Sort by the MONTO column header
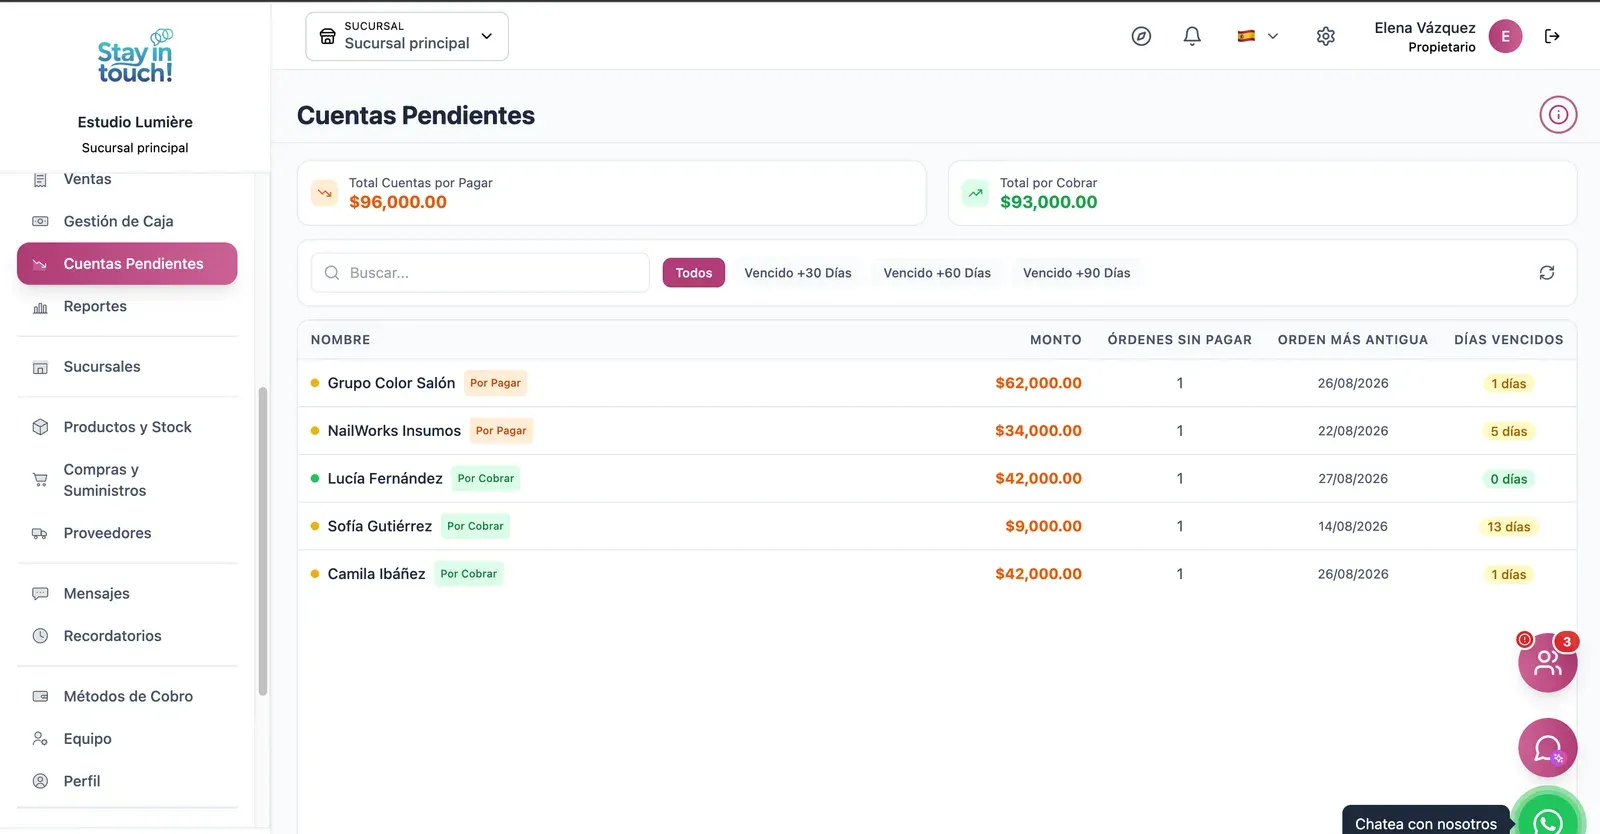The height and width of the screenshot is (834, 1600). 1055,340
